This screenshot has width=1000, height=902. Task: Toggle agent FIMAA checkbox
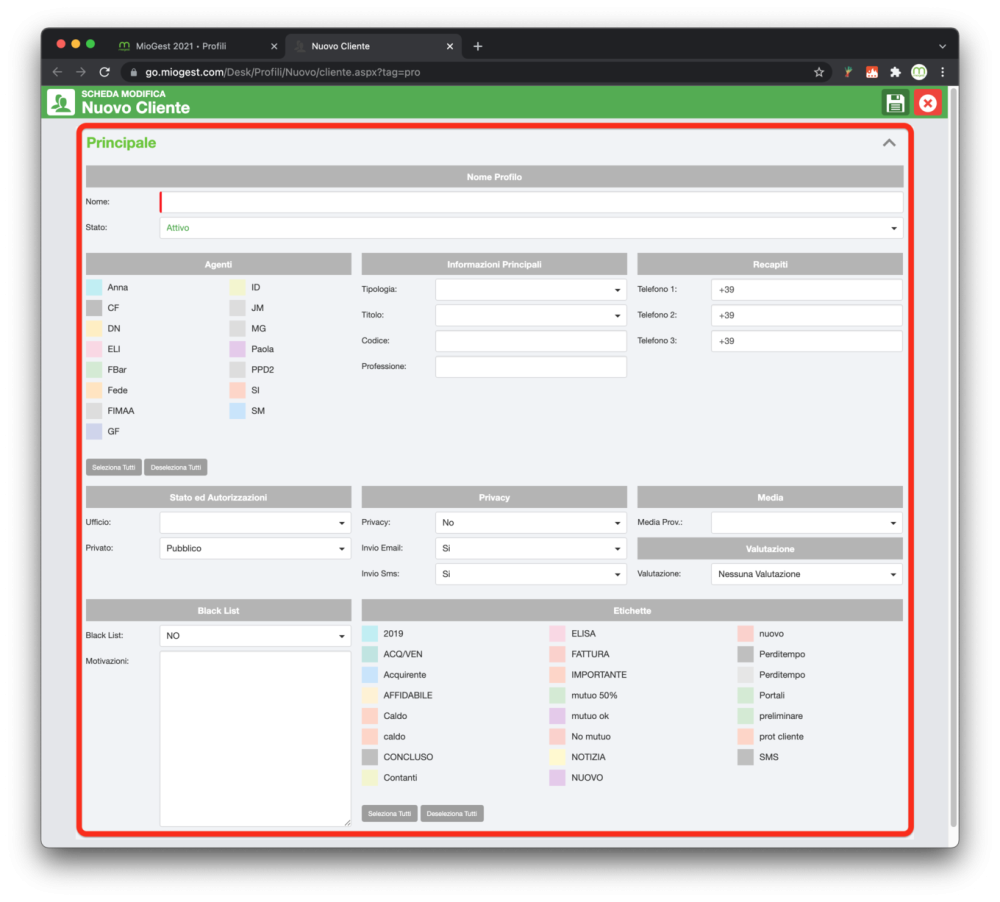coord(94,411)
